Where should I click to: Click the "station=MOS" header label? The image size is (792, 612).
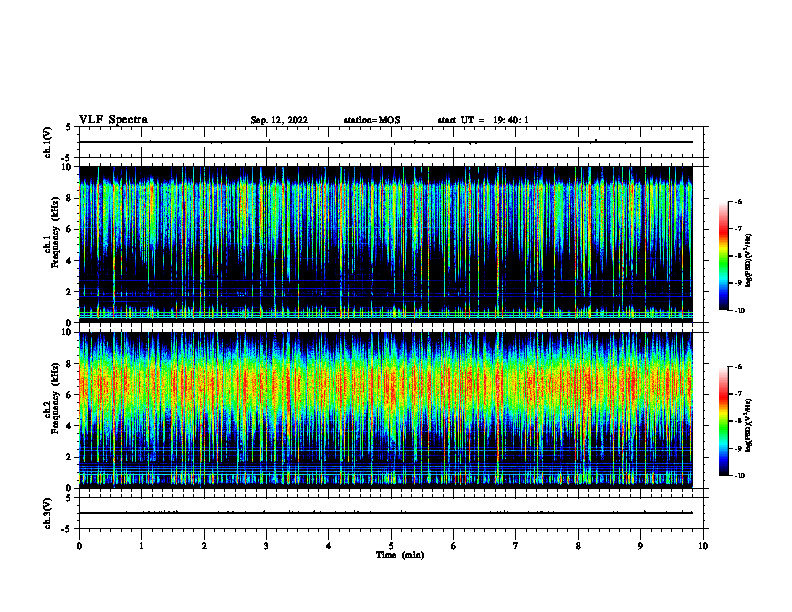coord(372,120)
